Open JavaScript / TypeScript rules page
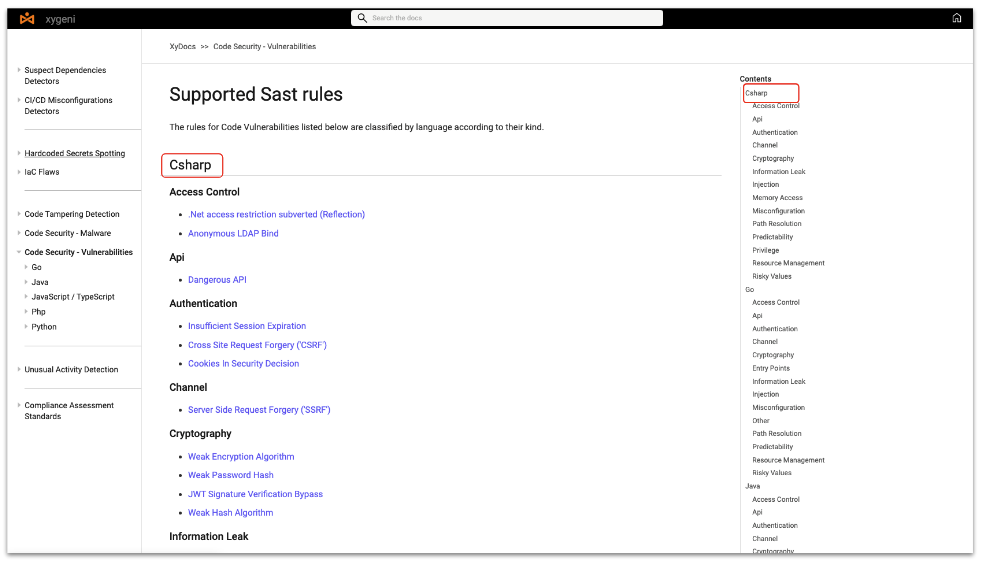Screen dimensions: 985x563 [x=73, y=297]
